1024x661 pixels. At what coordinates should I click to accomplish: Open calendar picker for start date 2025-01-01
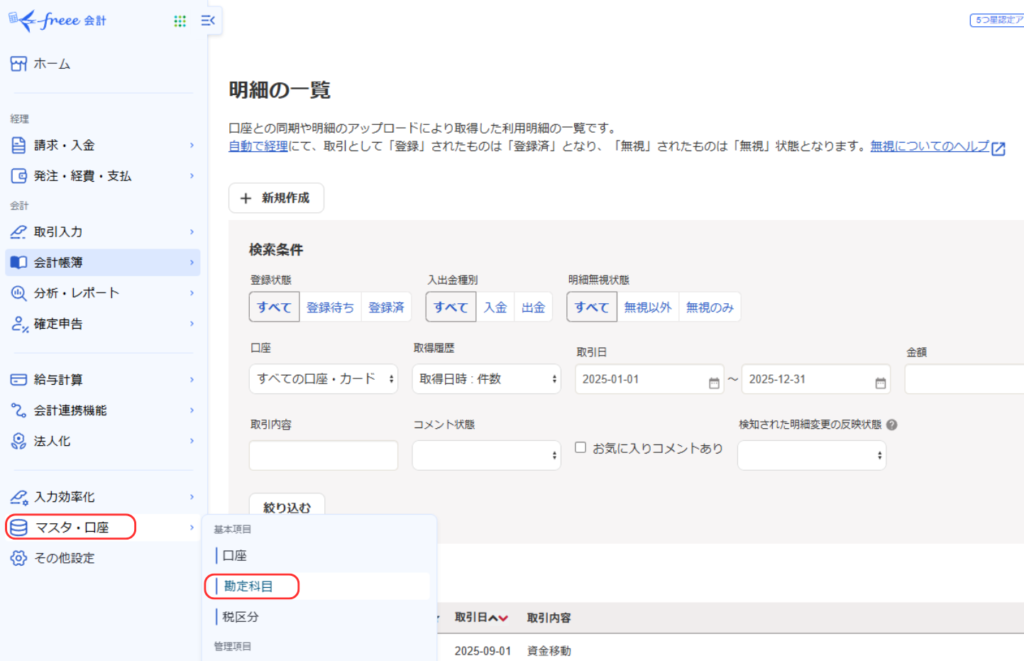pos(714,380)
